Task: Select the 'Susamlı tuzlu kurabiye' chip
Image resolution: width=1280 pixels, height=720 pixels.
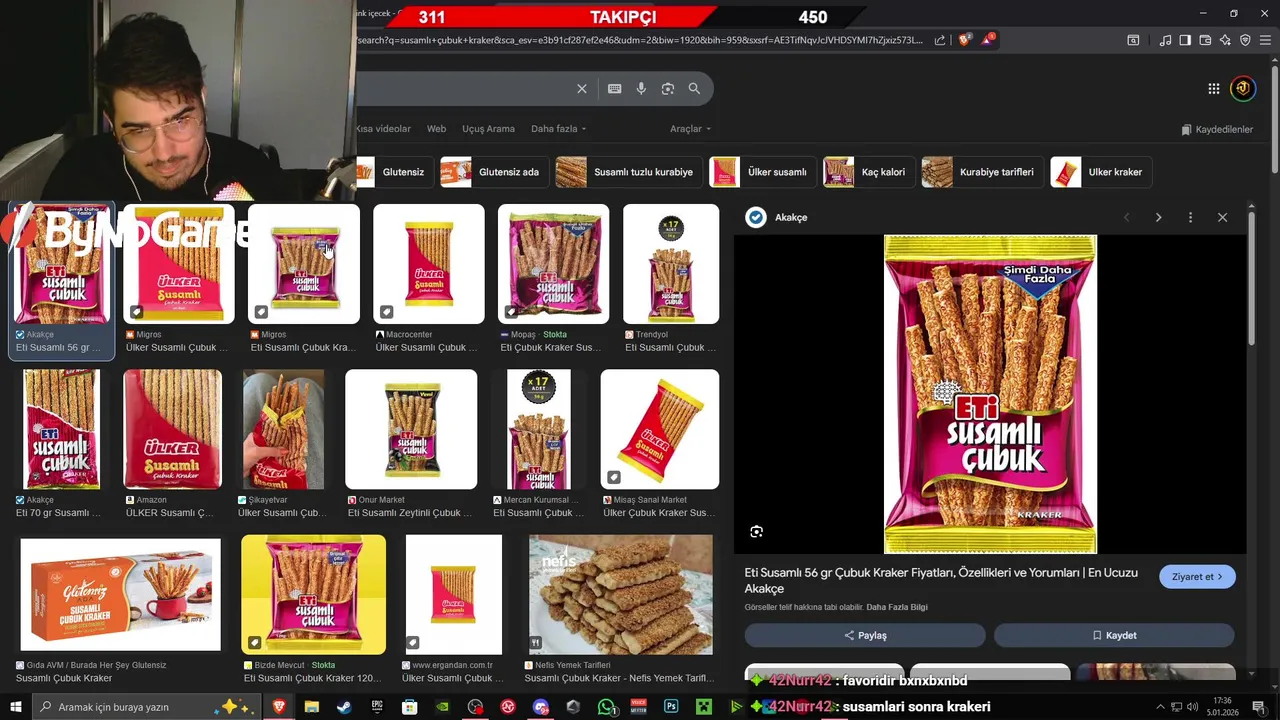Action: [x=628, y=172]
